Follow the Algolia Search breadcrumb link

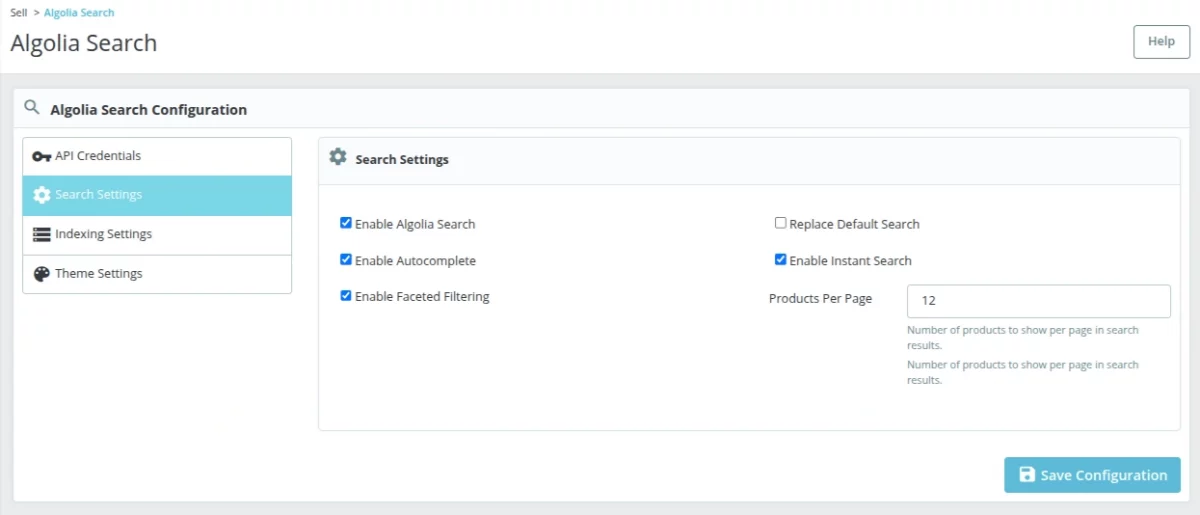[79, 13]
